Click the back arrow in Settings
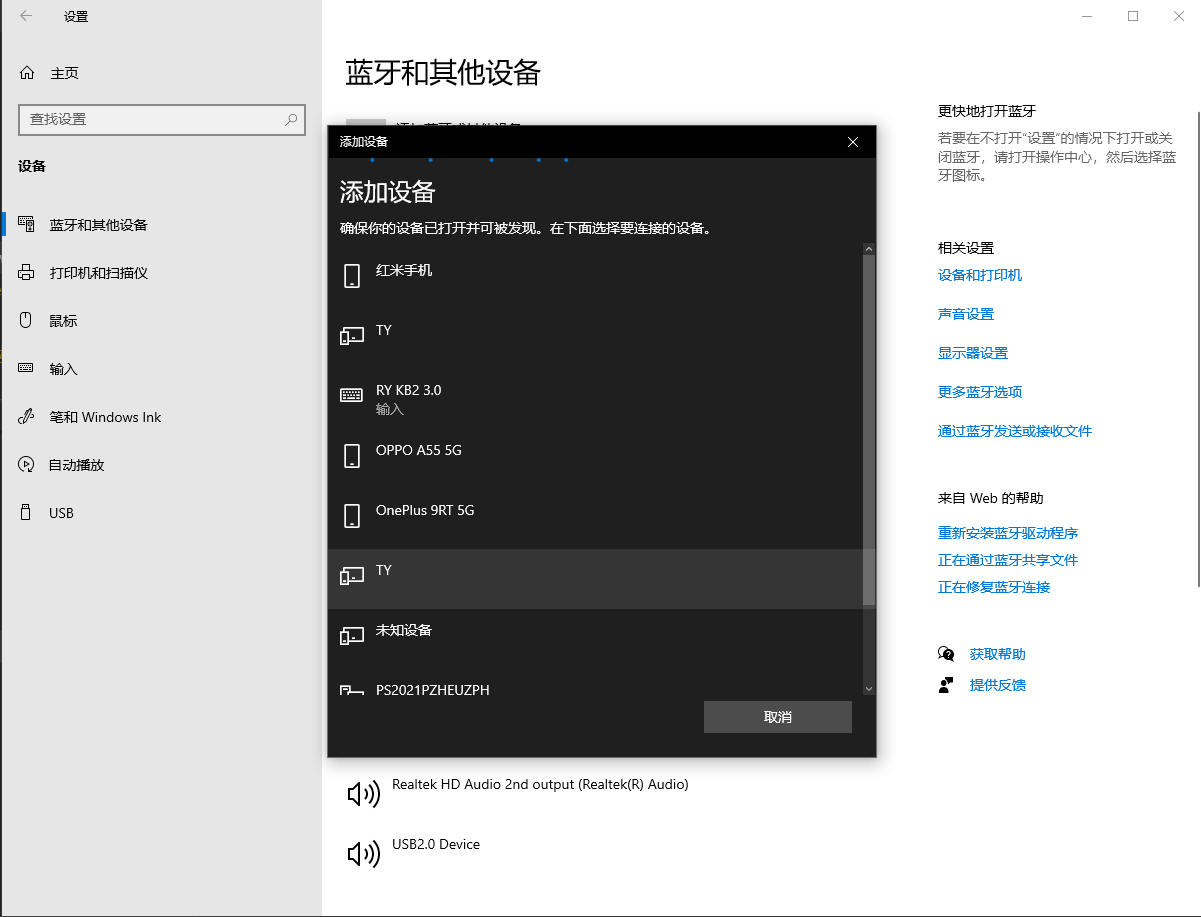1201x917 pixels. point(24,16)
